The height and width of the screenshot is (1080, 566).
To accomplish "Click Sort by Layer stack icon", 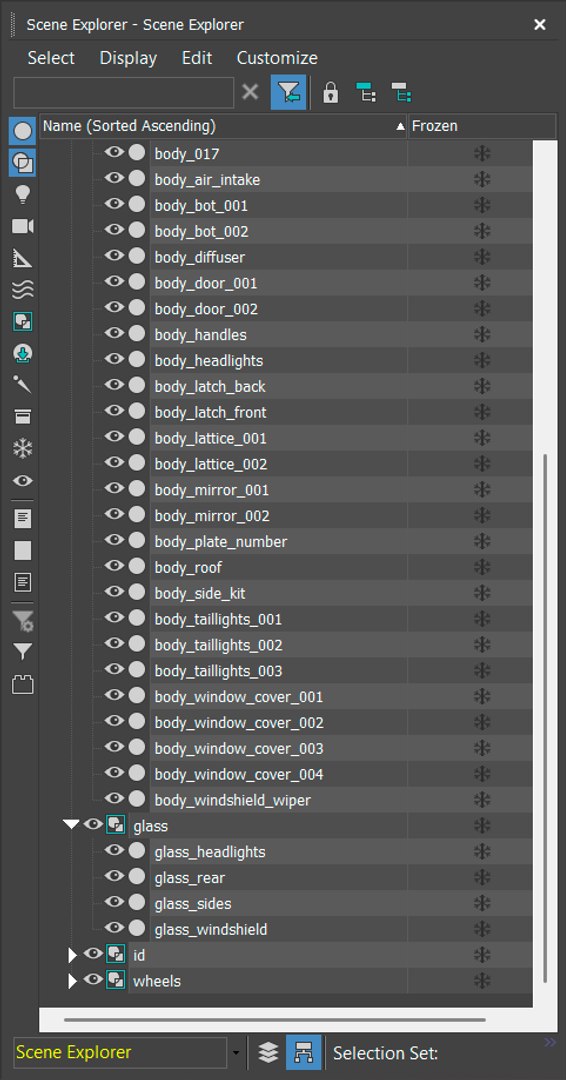I will [269, 1052].
